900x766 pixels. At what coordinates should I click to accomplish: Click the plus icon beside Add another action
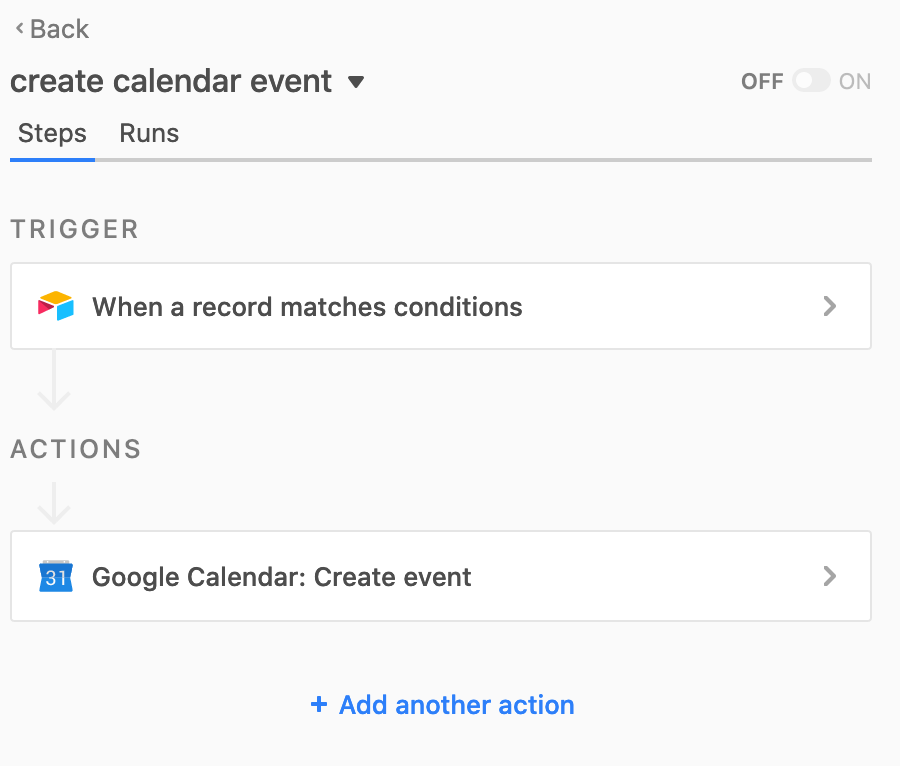pos(319,704)
